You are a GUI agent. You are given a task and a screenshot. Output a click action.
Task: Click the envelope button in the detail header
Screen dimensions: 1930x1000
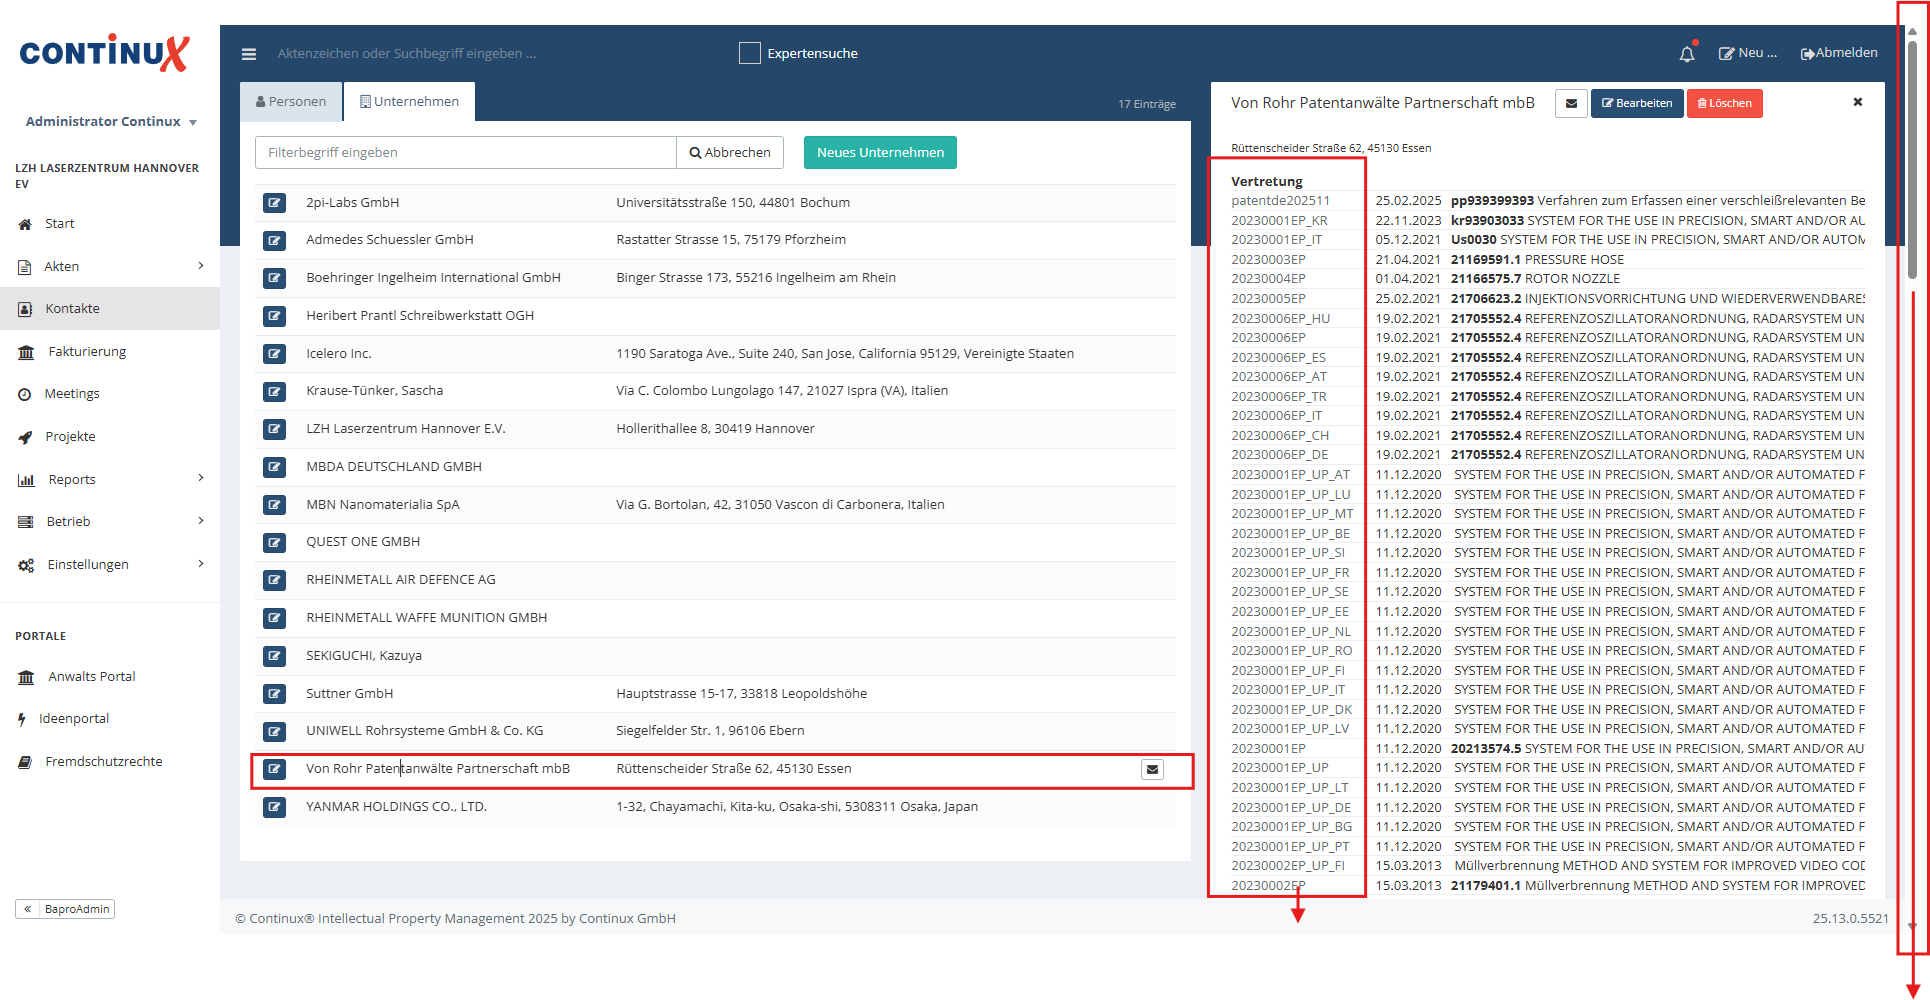tap(1571, 103)
